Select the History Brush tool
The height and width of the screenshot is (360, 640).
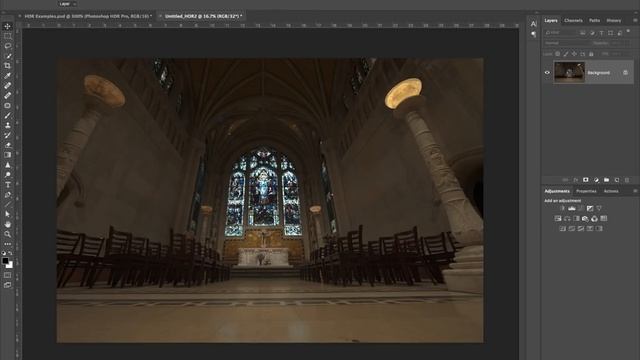[x=7, y=135]
